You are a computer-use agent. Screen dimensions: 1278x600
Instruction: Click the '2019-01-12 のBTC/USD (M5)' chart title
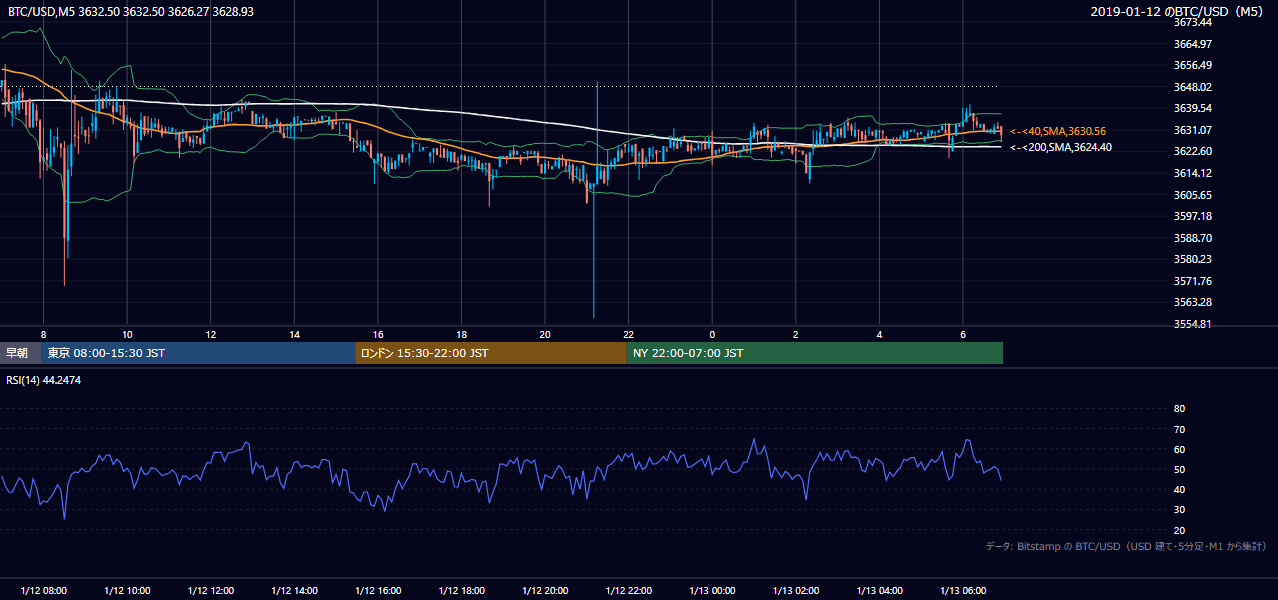pyautogui.click(x=1179, y=11)
